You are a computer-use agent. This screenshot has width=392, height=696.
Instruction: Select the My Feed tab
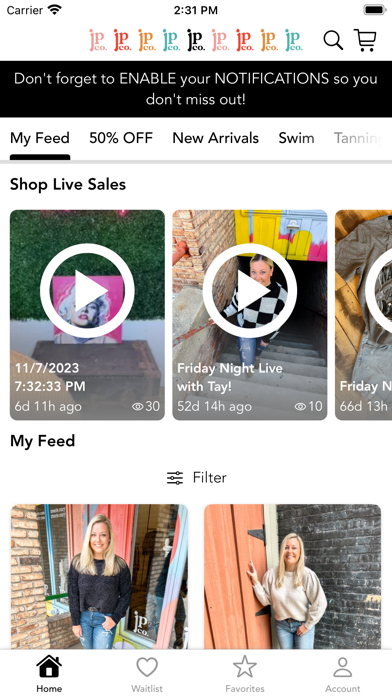click(40, 138)
